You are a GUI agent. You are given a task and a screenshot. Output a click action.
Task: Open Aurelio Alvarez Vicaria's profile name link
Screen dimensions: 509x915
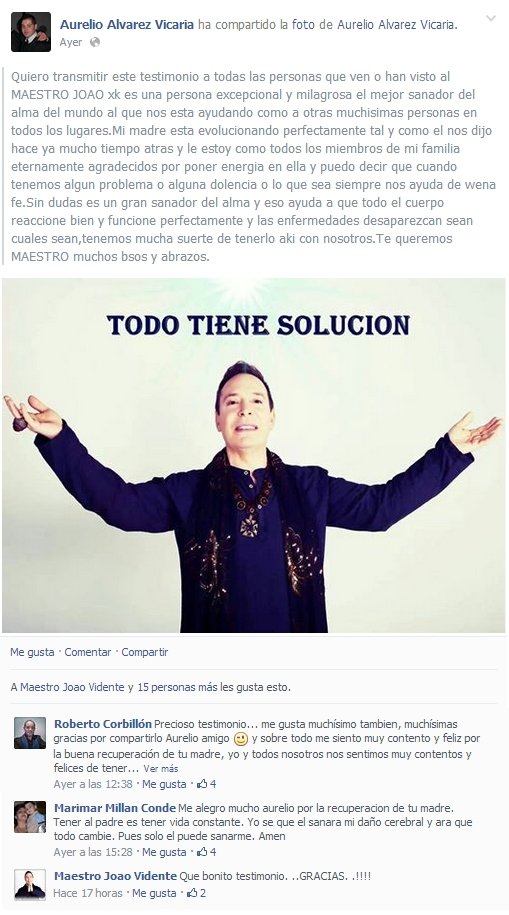(127, 25)
